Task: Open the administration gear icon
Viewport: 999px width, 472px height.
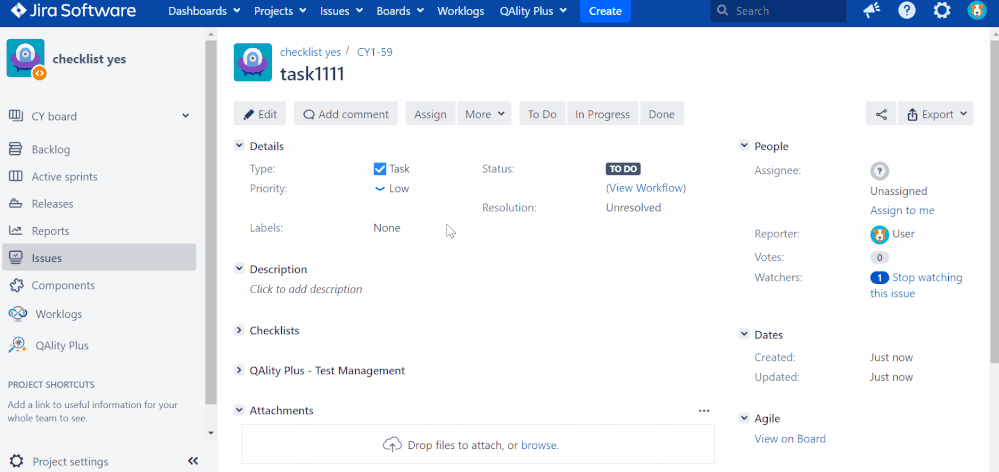Action: [942, 11]
